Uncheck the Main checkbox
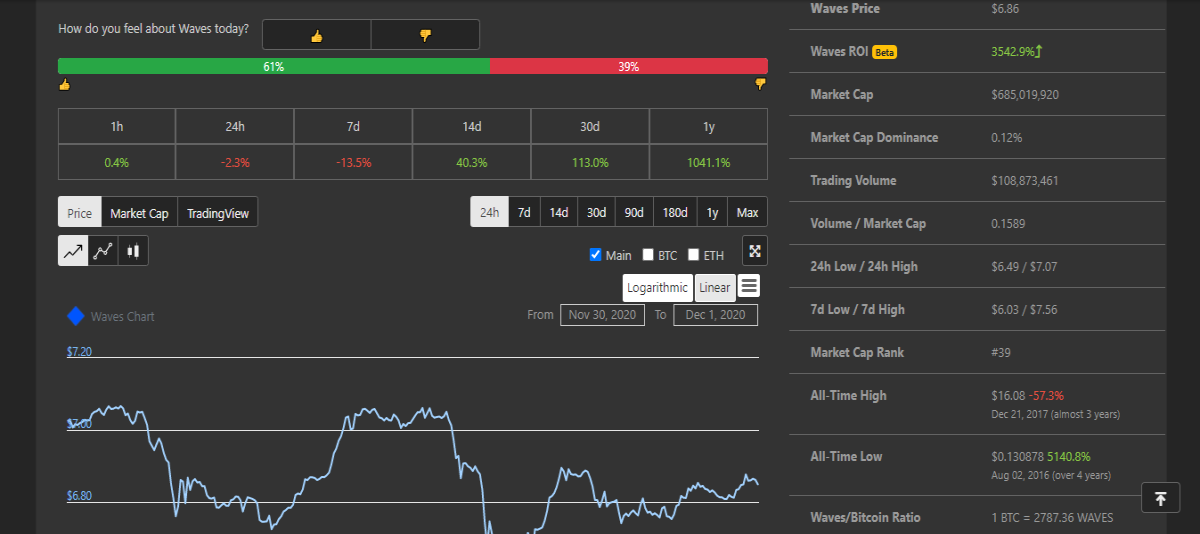This screenshot has width=1200, height=534. 596,255
